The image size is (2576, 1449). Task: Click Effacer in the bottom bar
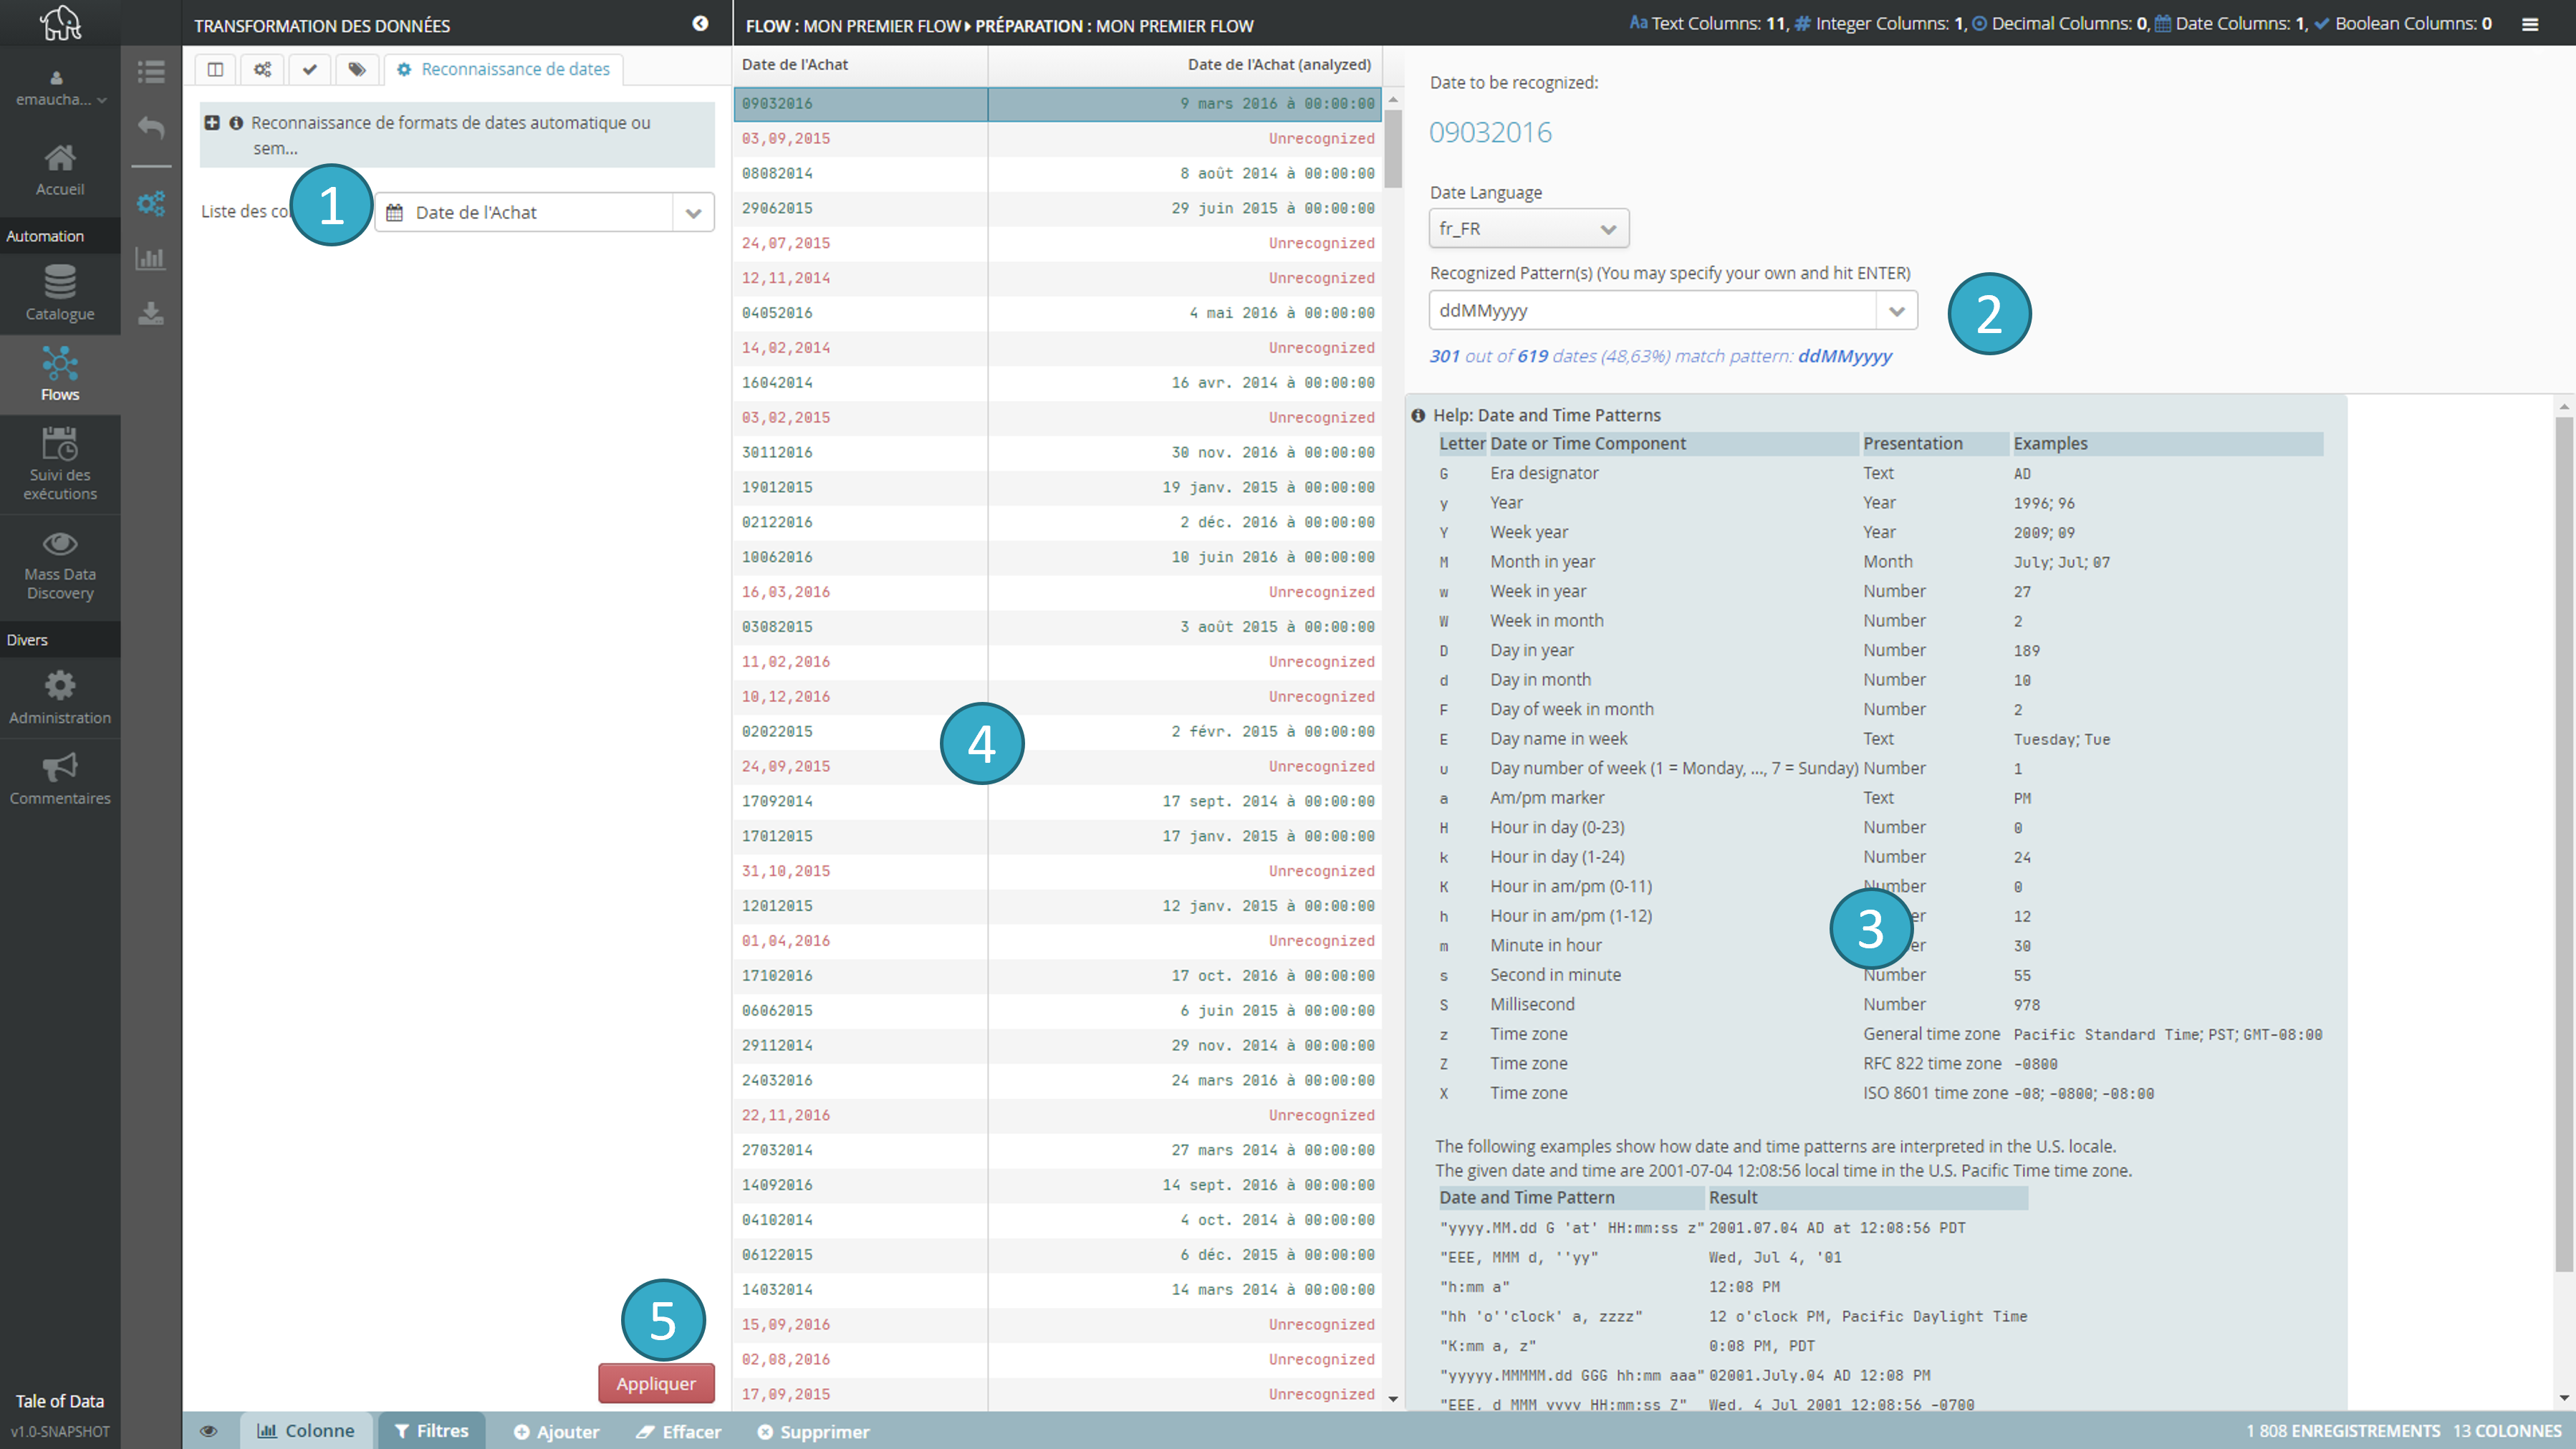point(679,1432)
